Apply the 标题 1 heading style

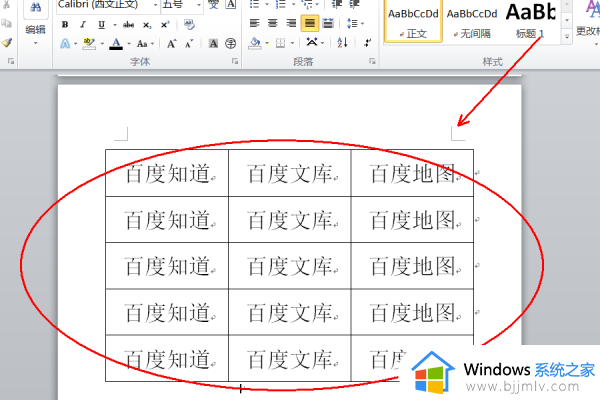[530, 22]
